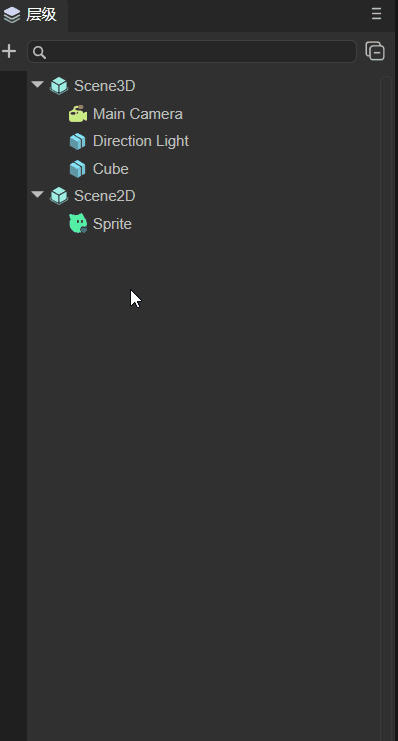Click the Scene3D cube icon
Screen dimensions: 398x741
point(59,86)
